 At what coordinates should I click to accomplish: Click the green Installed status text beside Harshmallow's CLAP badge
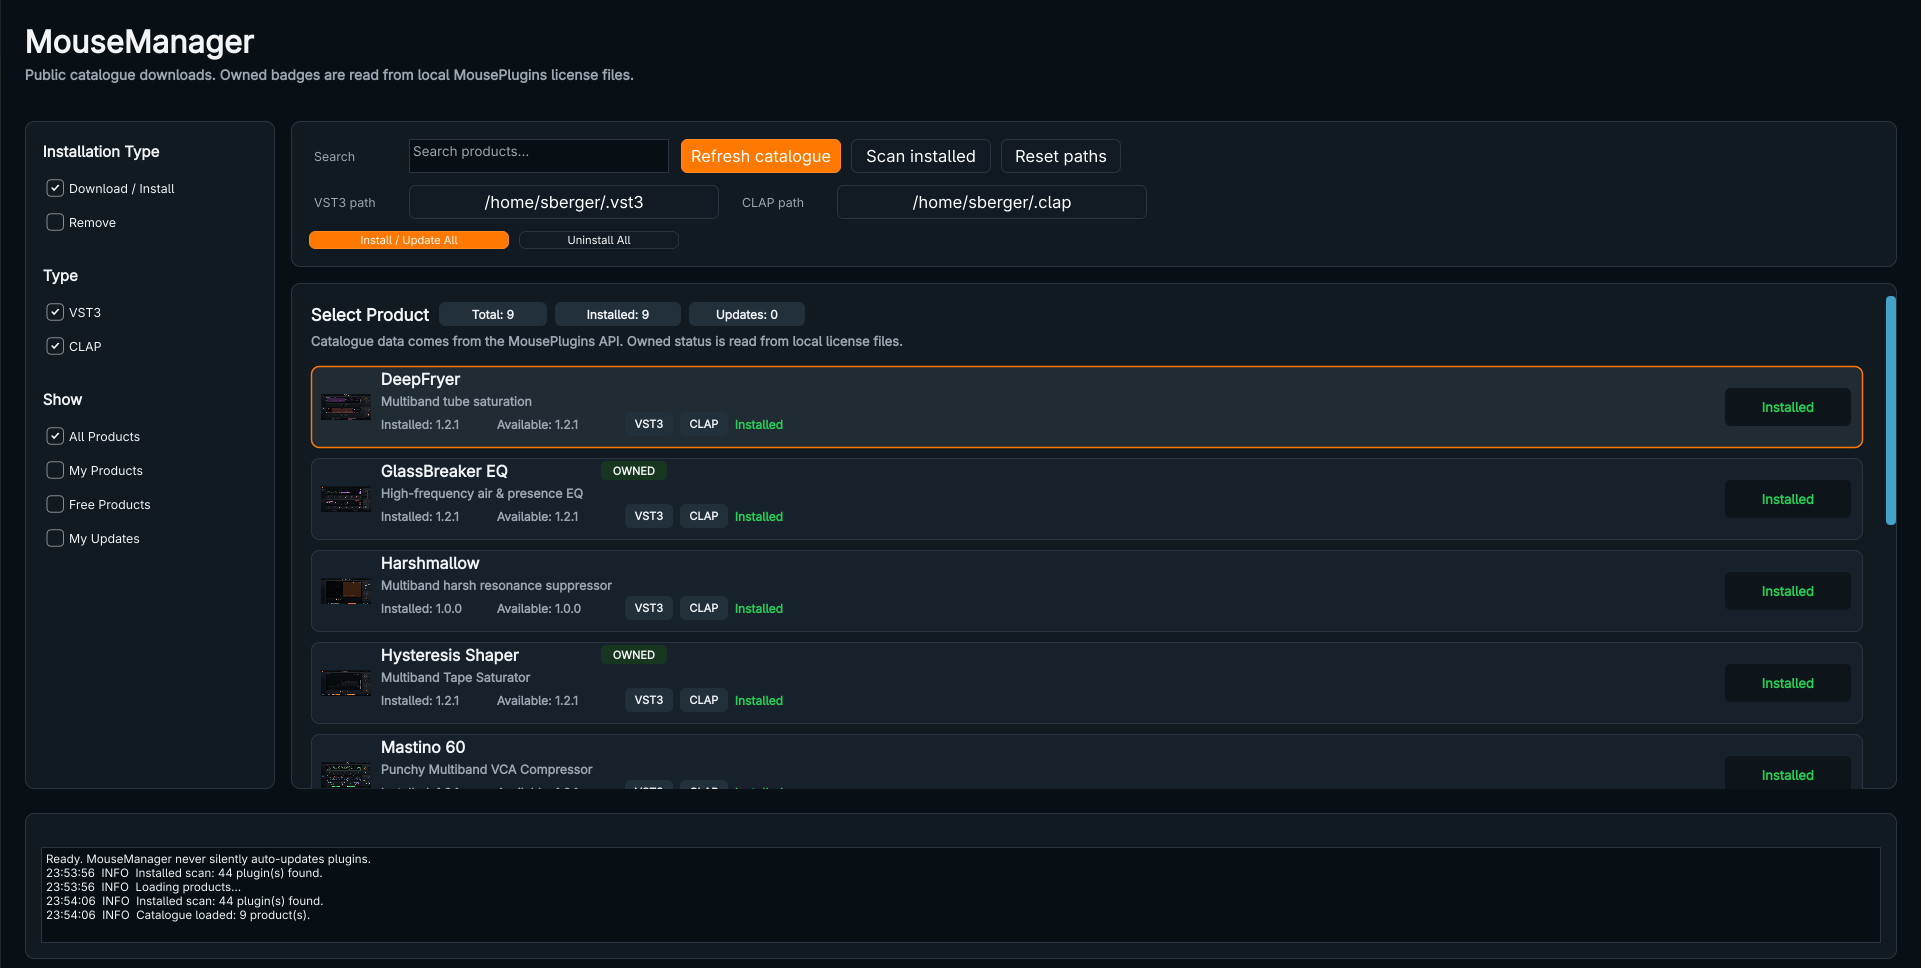pyautogui.click(x=759, y=609)
